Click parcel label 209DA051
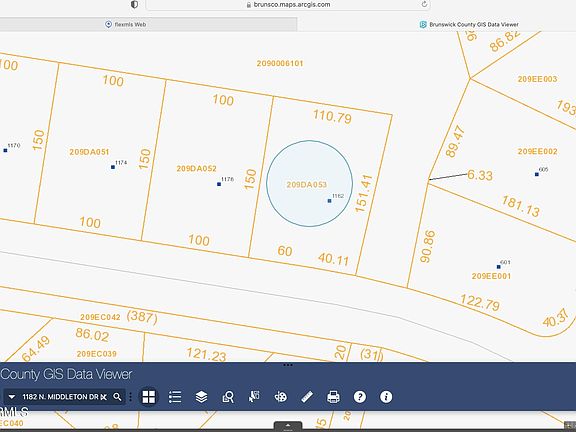The height and width of the screenshot is (432, 576). coord(89,152)
